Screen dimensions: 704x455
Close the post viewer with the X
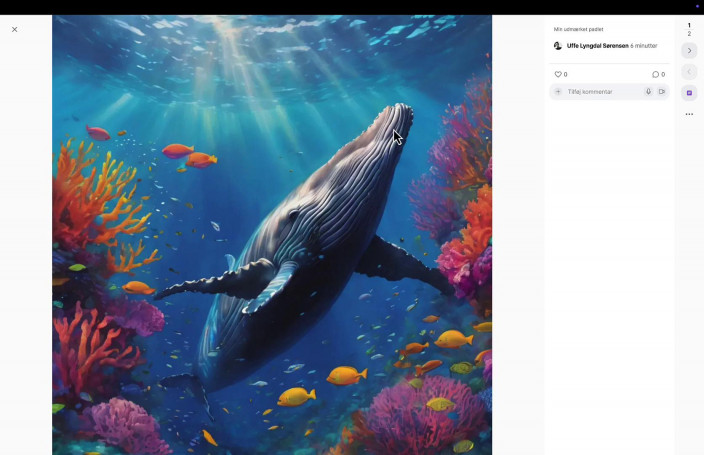click(x=15, y=30)
